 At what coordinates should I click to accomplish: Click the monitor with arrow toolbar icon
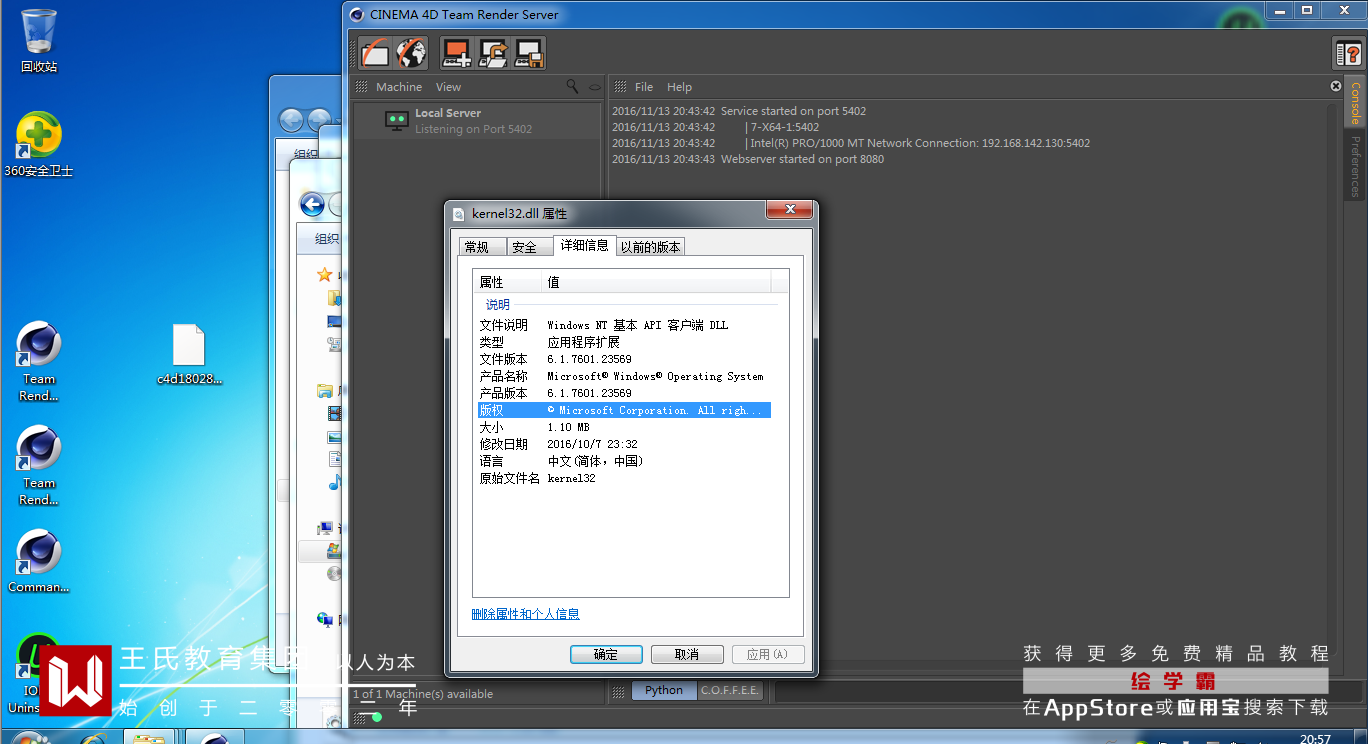(493, 53)
